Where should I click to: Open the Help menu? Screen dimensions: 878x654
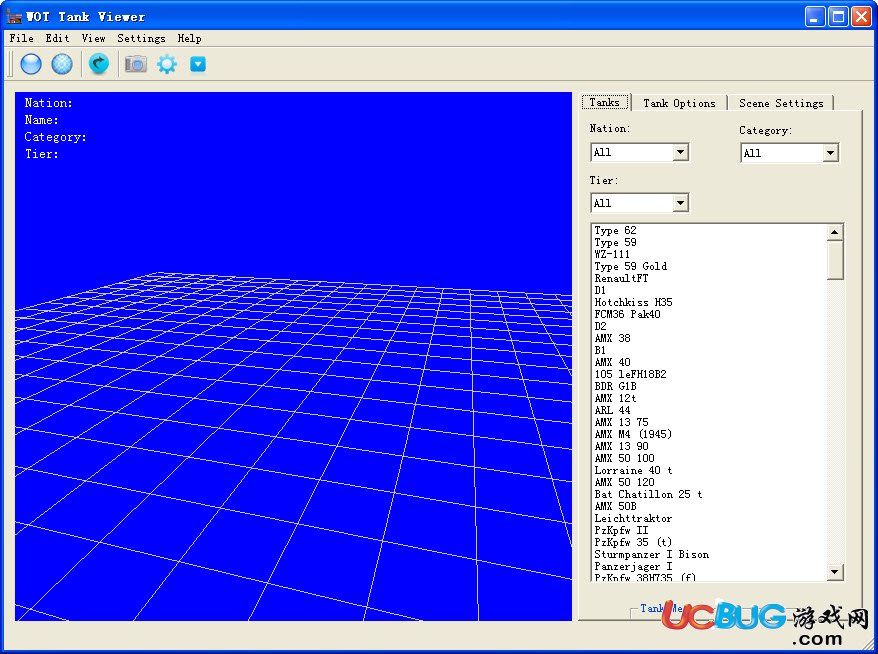pos(189,38)
